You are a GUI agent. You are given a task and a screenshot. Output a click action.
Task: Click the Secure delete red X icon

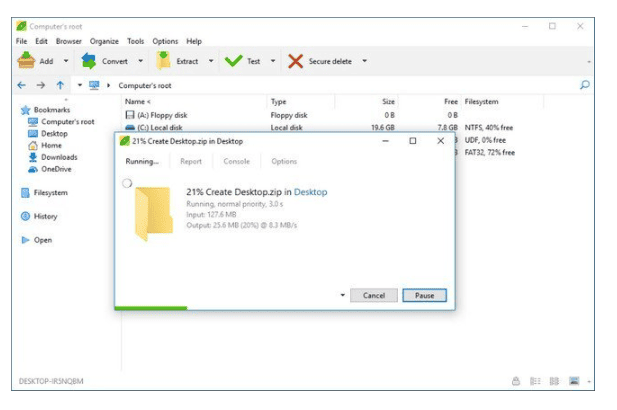click(296, 61)
